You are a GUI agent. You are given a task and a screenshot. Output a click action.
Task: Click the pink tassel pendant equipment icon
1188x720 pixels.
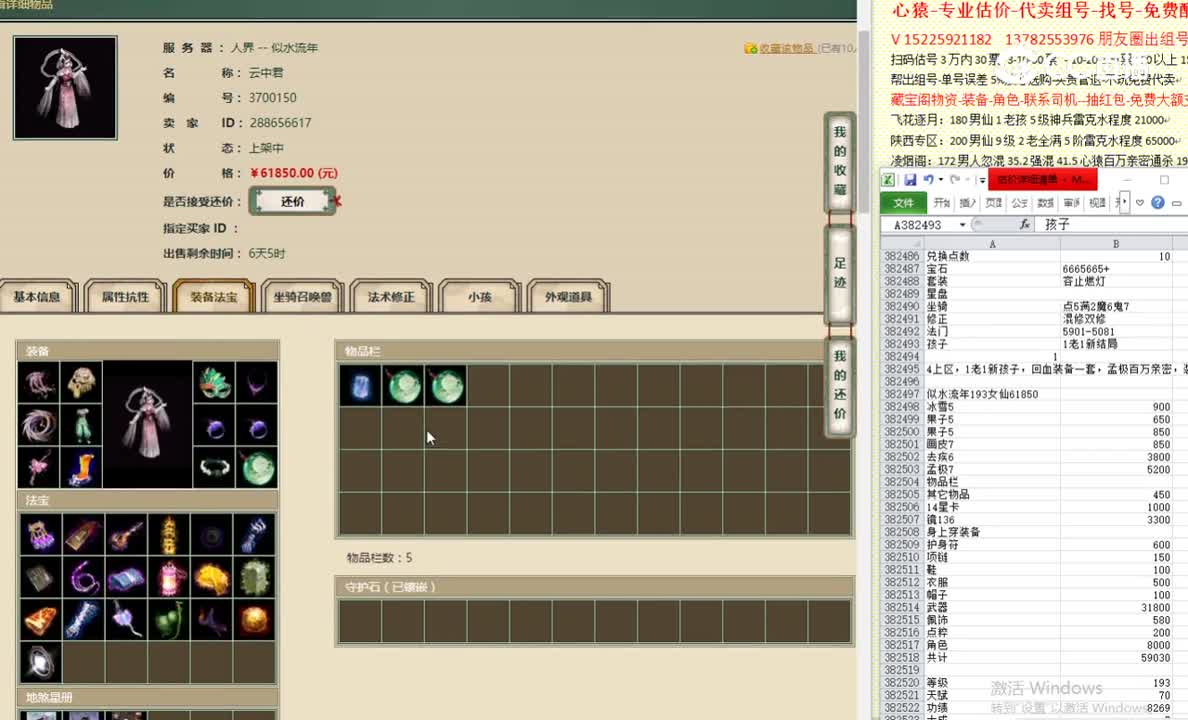pos(39,468)
